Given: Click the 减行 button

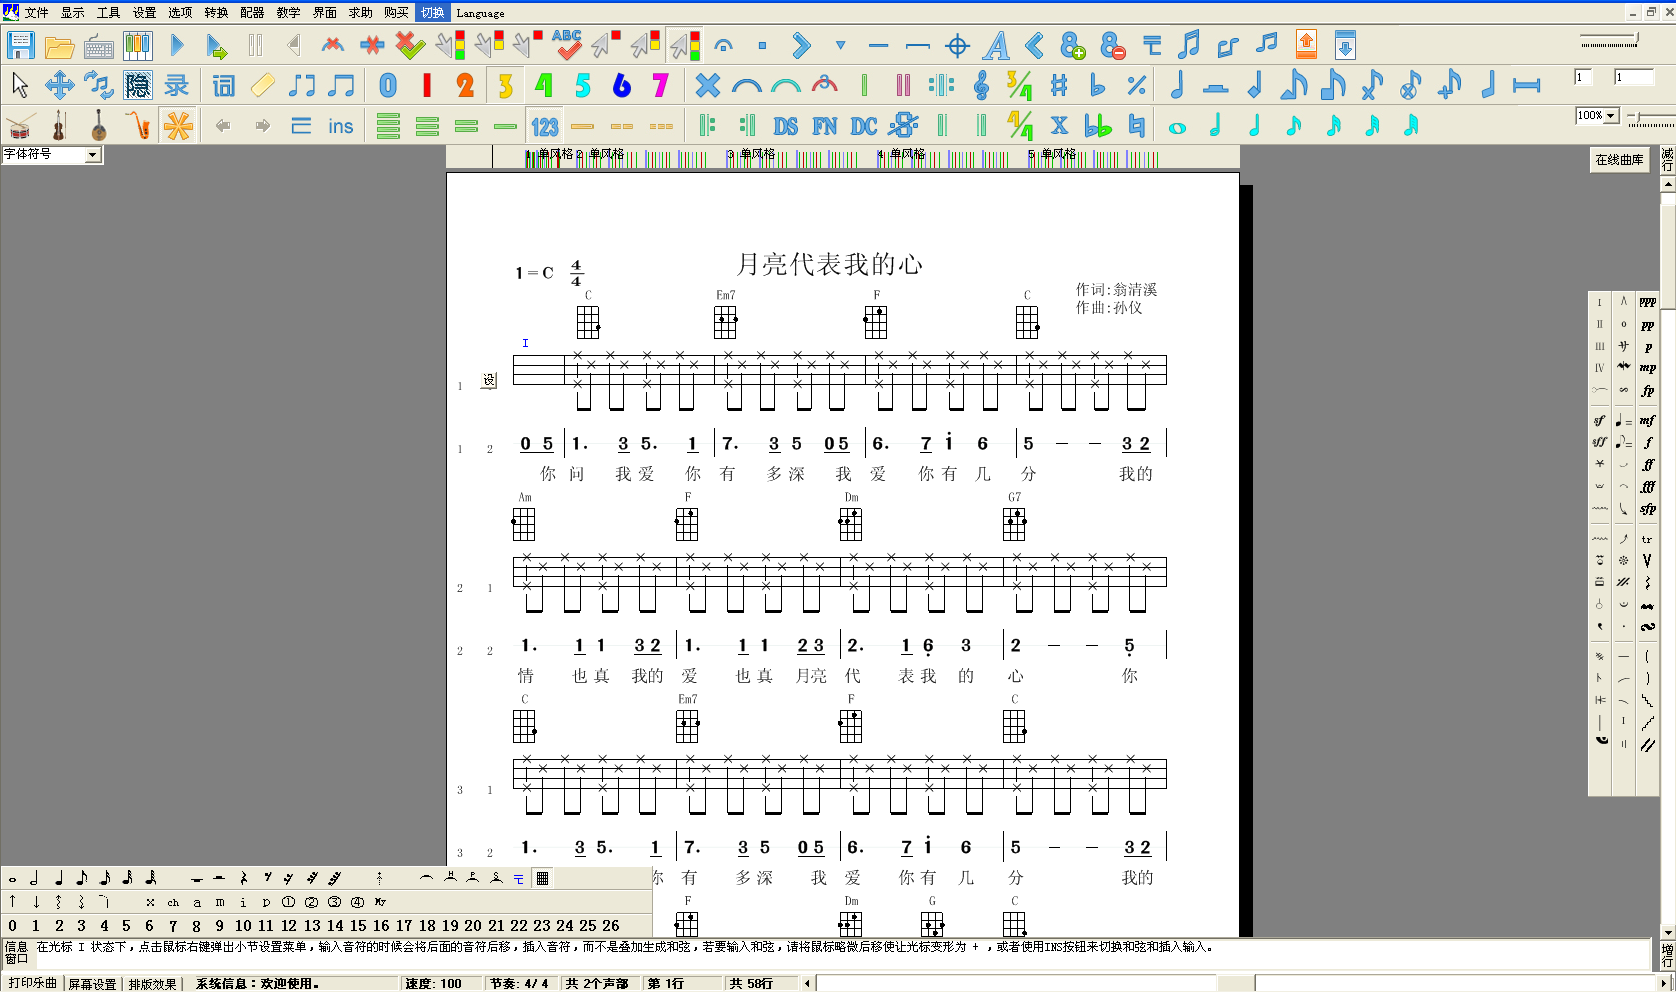Looking at the screenshot, I should (1667, 160).
